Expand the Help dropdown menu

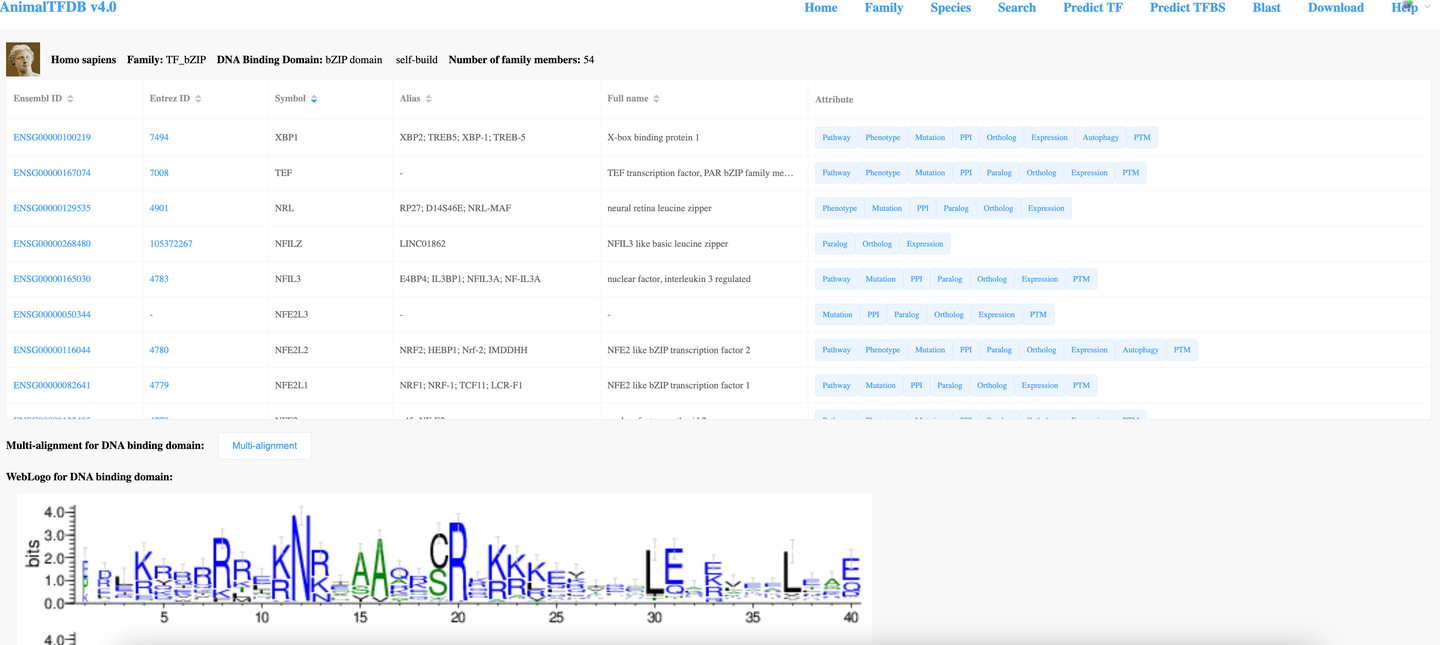pos(1410,8)
